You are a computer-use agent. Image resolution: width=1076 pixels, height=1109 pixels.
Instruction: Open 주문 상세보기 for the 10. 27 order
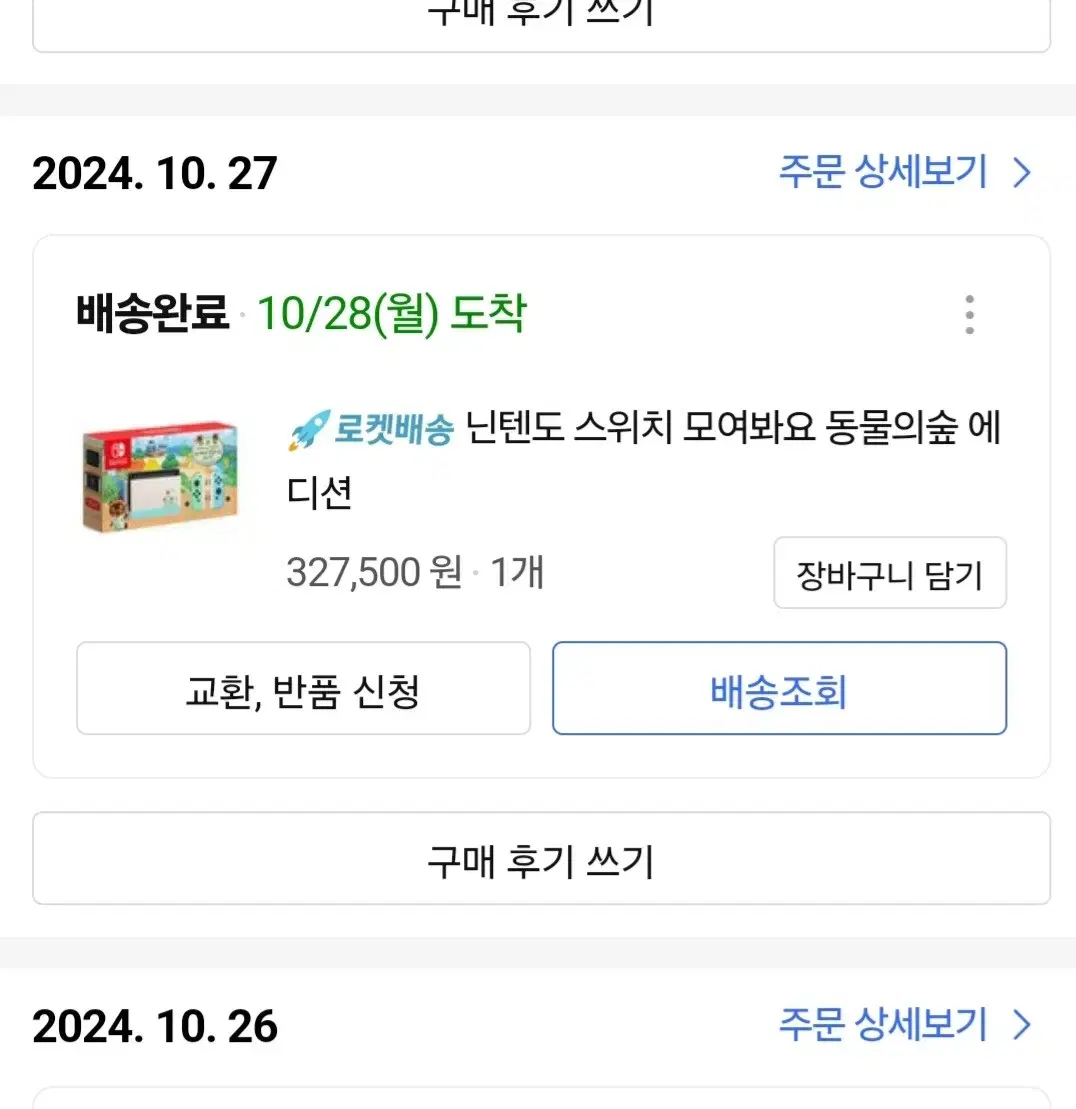pos(883,172)
